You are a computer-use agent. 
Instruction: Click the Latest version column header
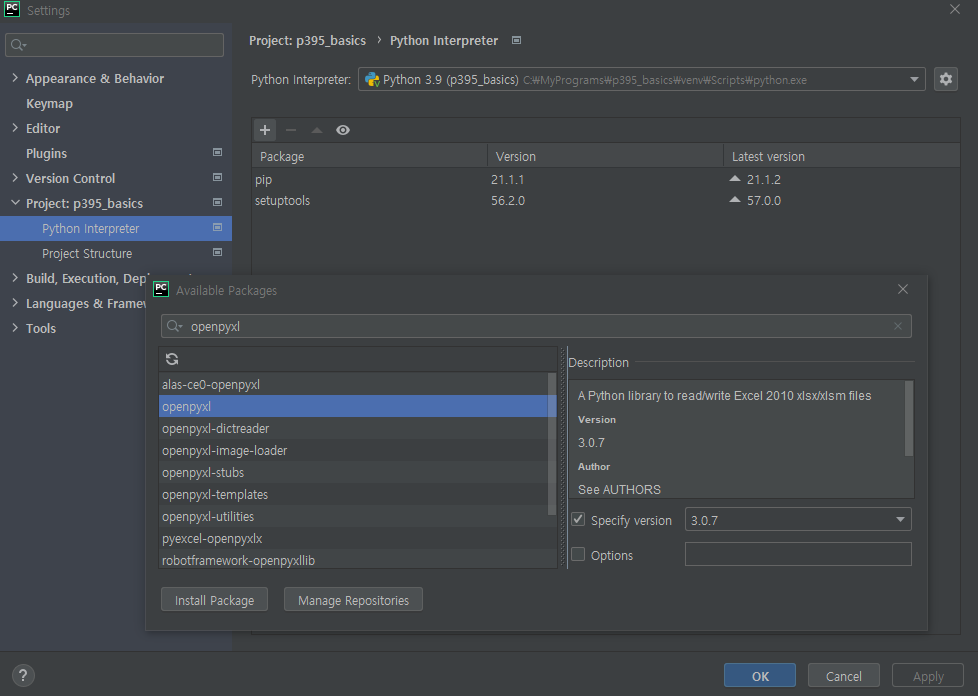coord(841,156)
